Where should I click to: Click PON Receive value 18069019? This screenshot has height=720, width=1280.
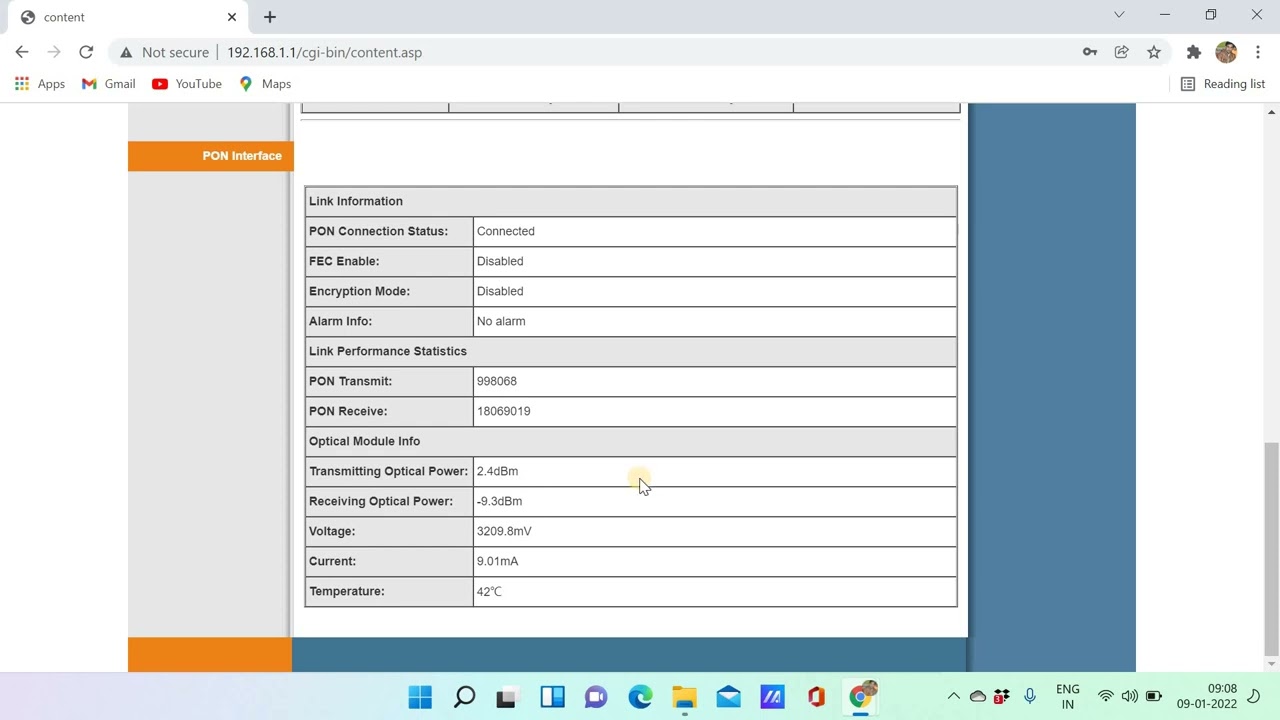pyautogui.click(x=504, y=411)
